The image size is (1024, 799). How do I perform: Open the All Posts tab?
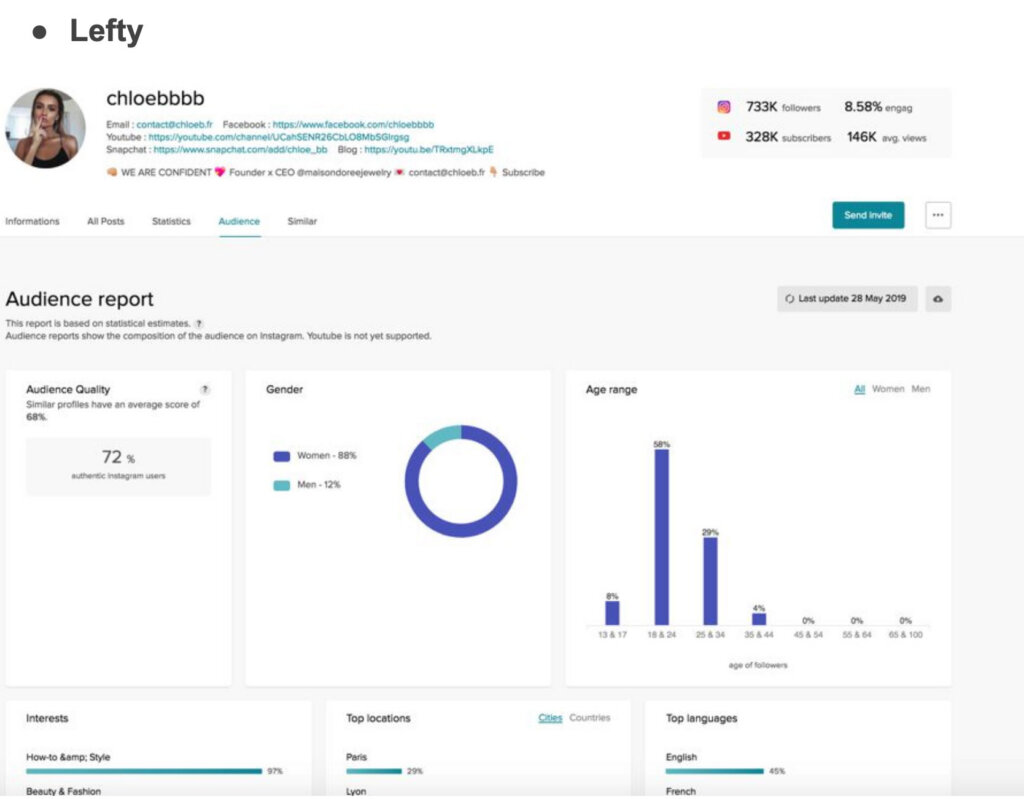(105, 221)
